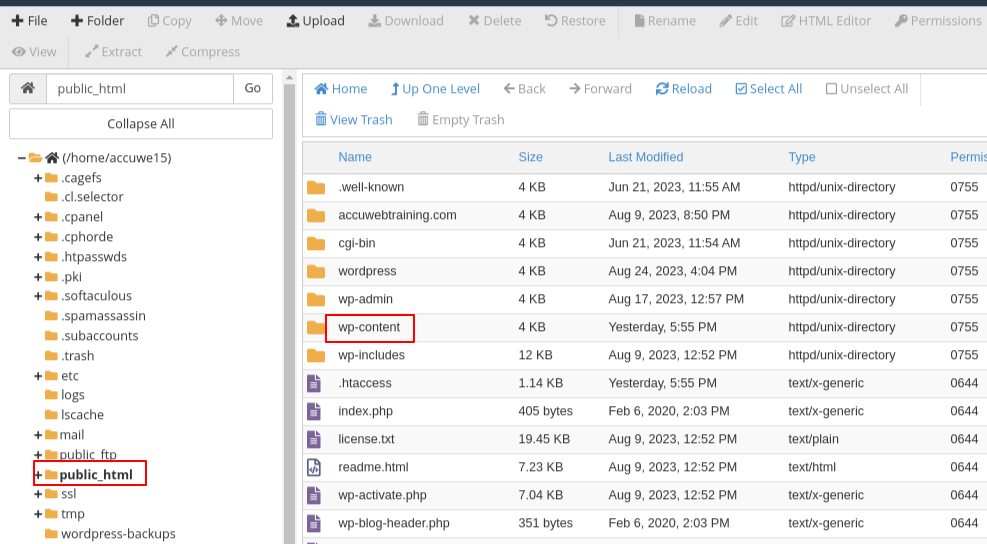Click the Extract toolbar button

pyautogui.click(x=113, y=52)
